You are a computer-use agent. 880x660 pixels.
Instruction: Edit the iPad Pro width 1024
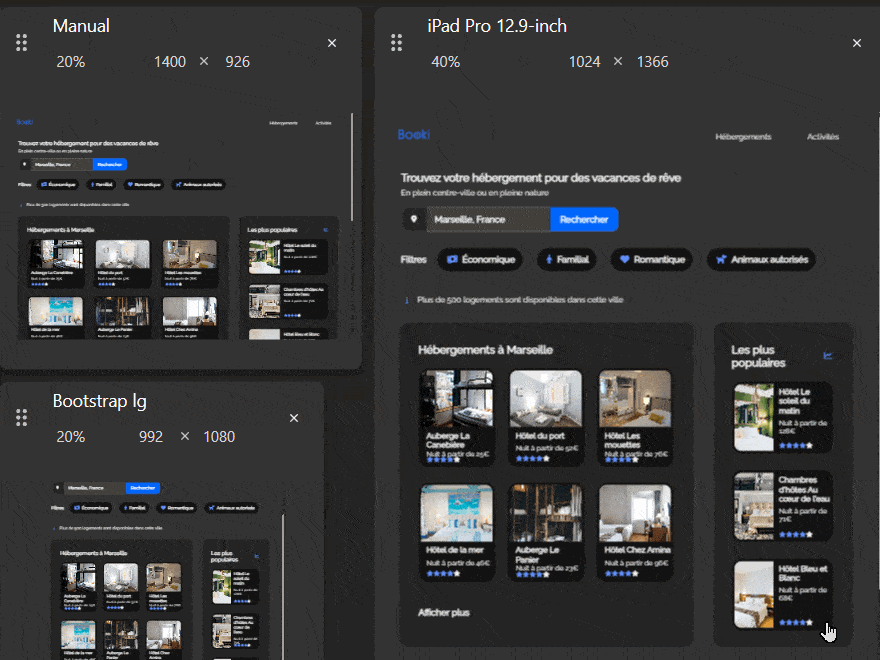tap(584, 62)
